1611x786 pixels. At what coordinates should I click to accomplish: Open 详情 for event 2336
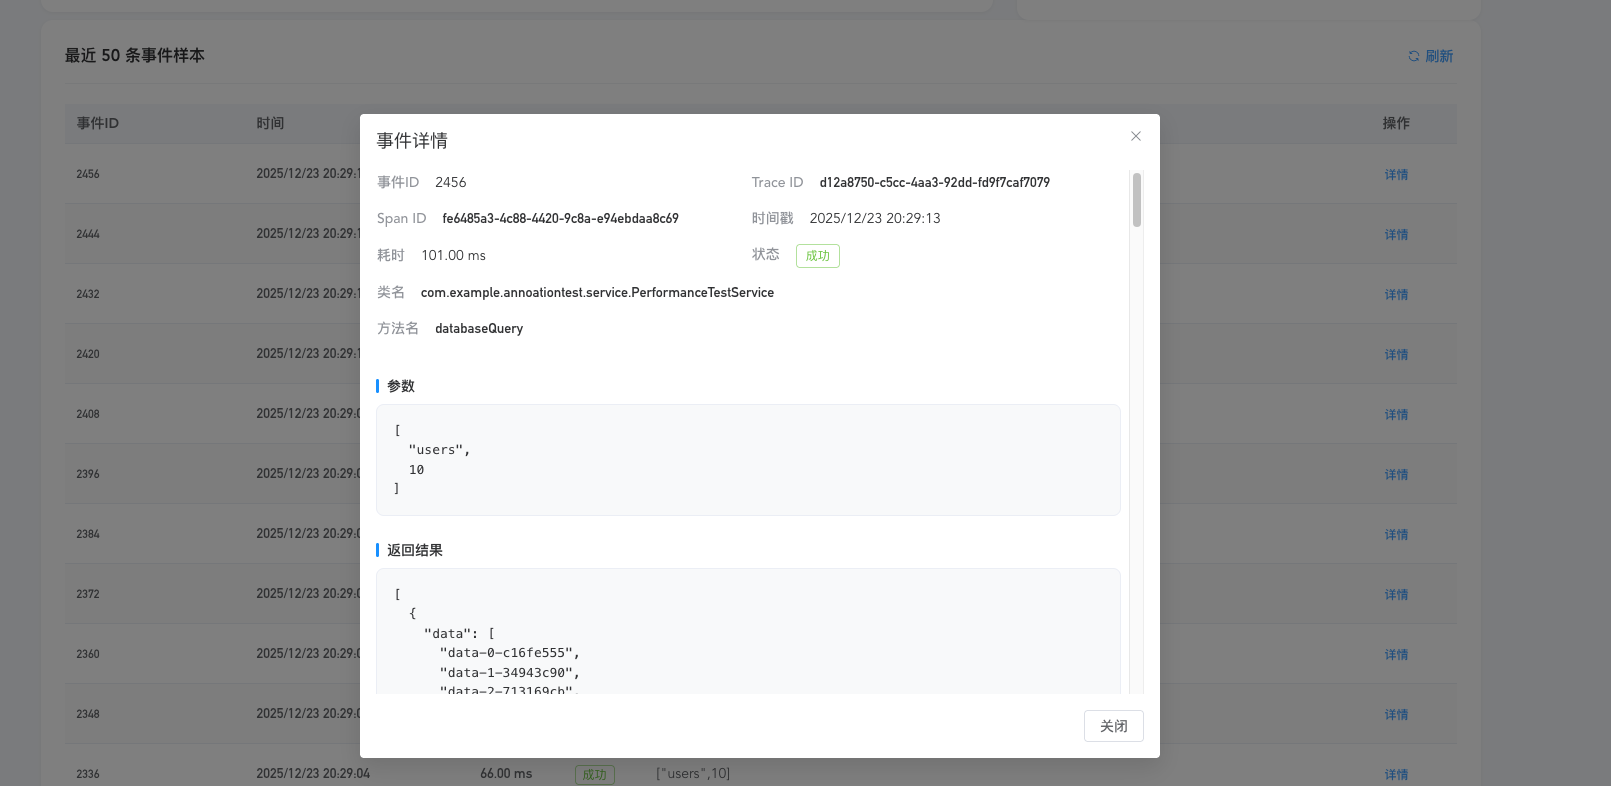point(1396,774)
